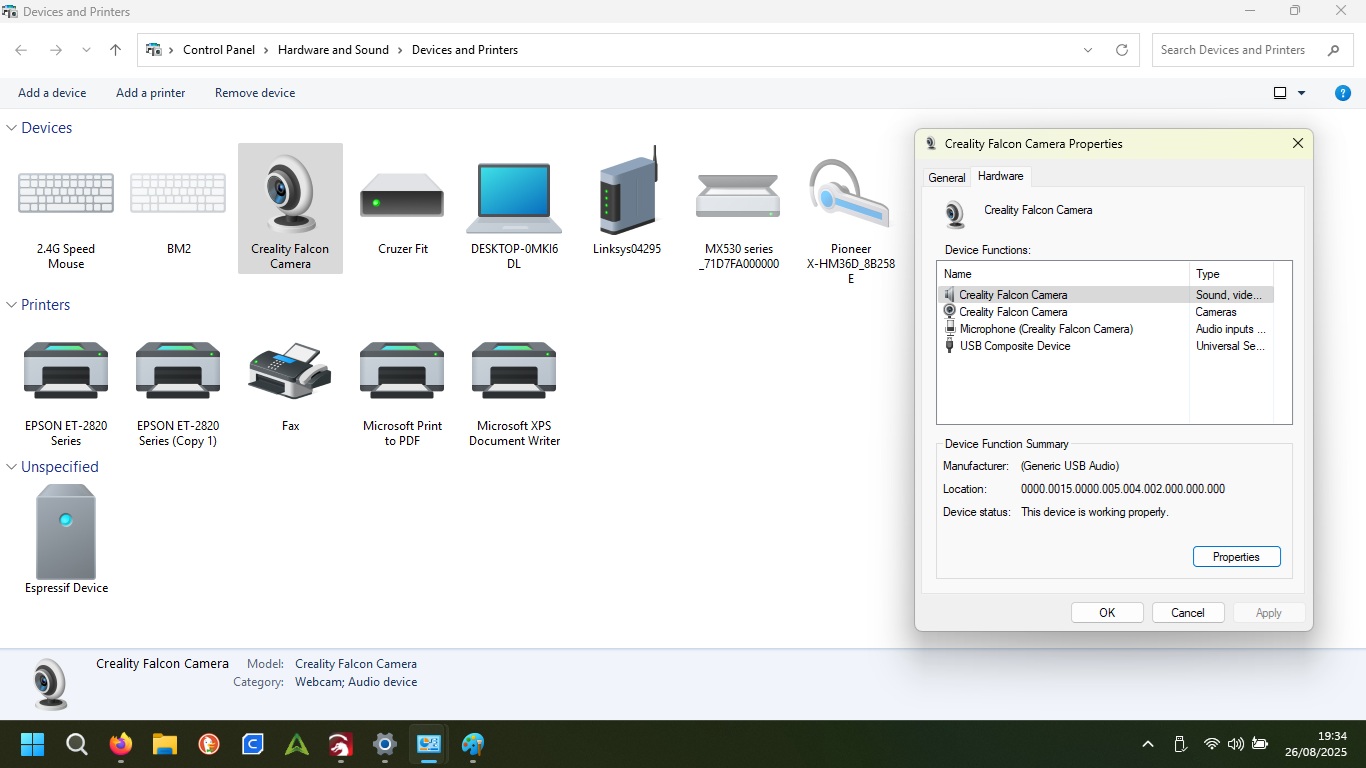
Task: Select Creality Falcon Camera Sound, video row
Action: click(x=1105, y=295)
